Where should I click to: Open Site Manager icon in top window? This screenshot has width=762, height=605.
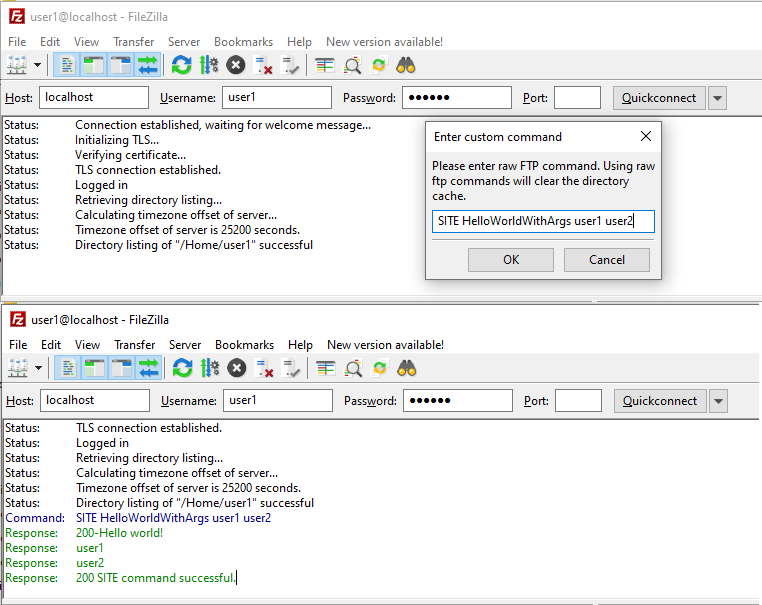[x=17, y=66]
